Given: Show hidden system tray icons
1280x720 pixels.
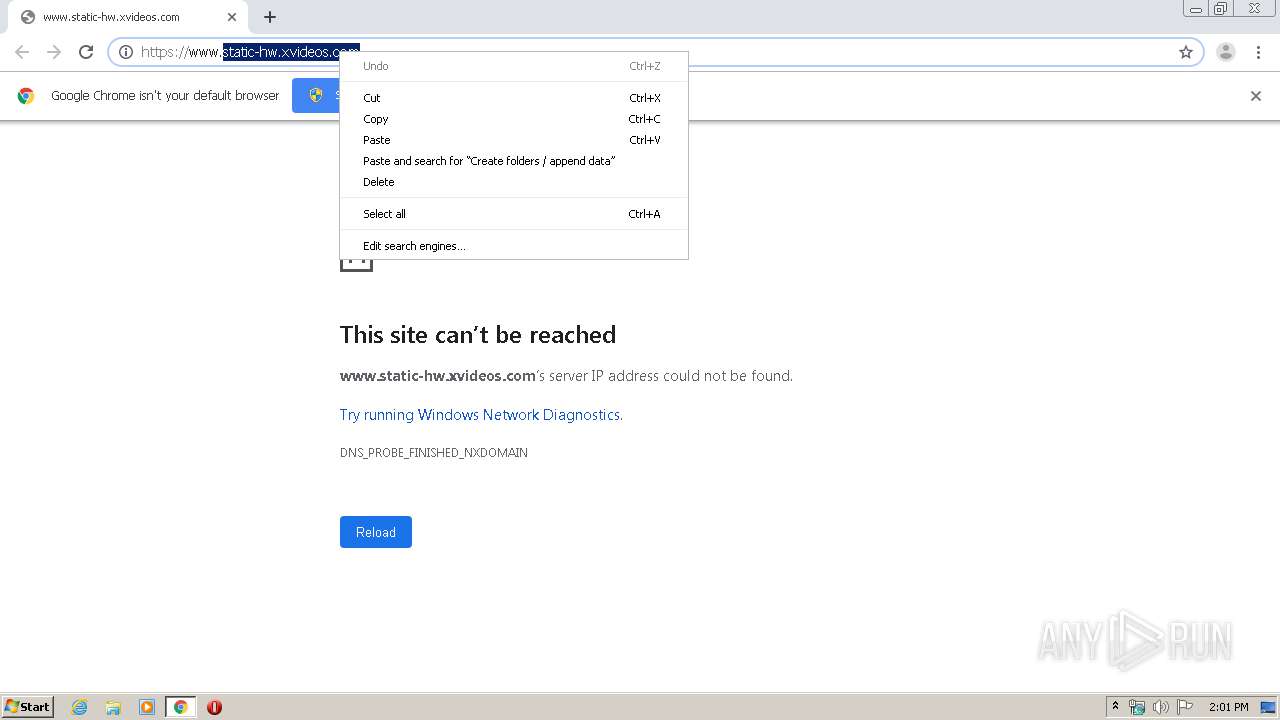Looking at the screenshot, I should [x=1116, y=707].
